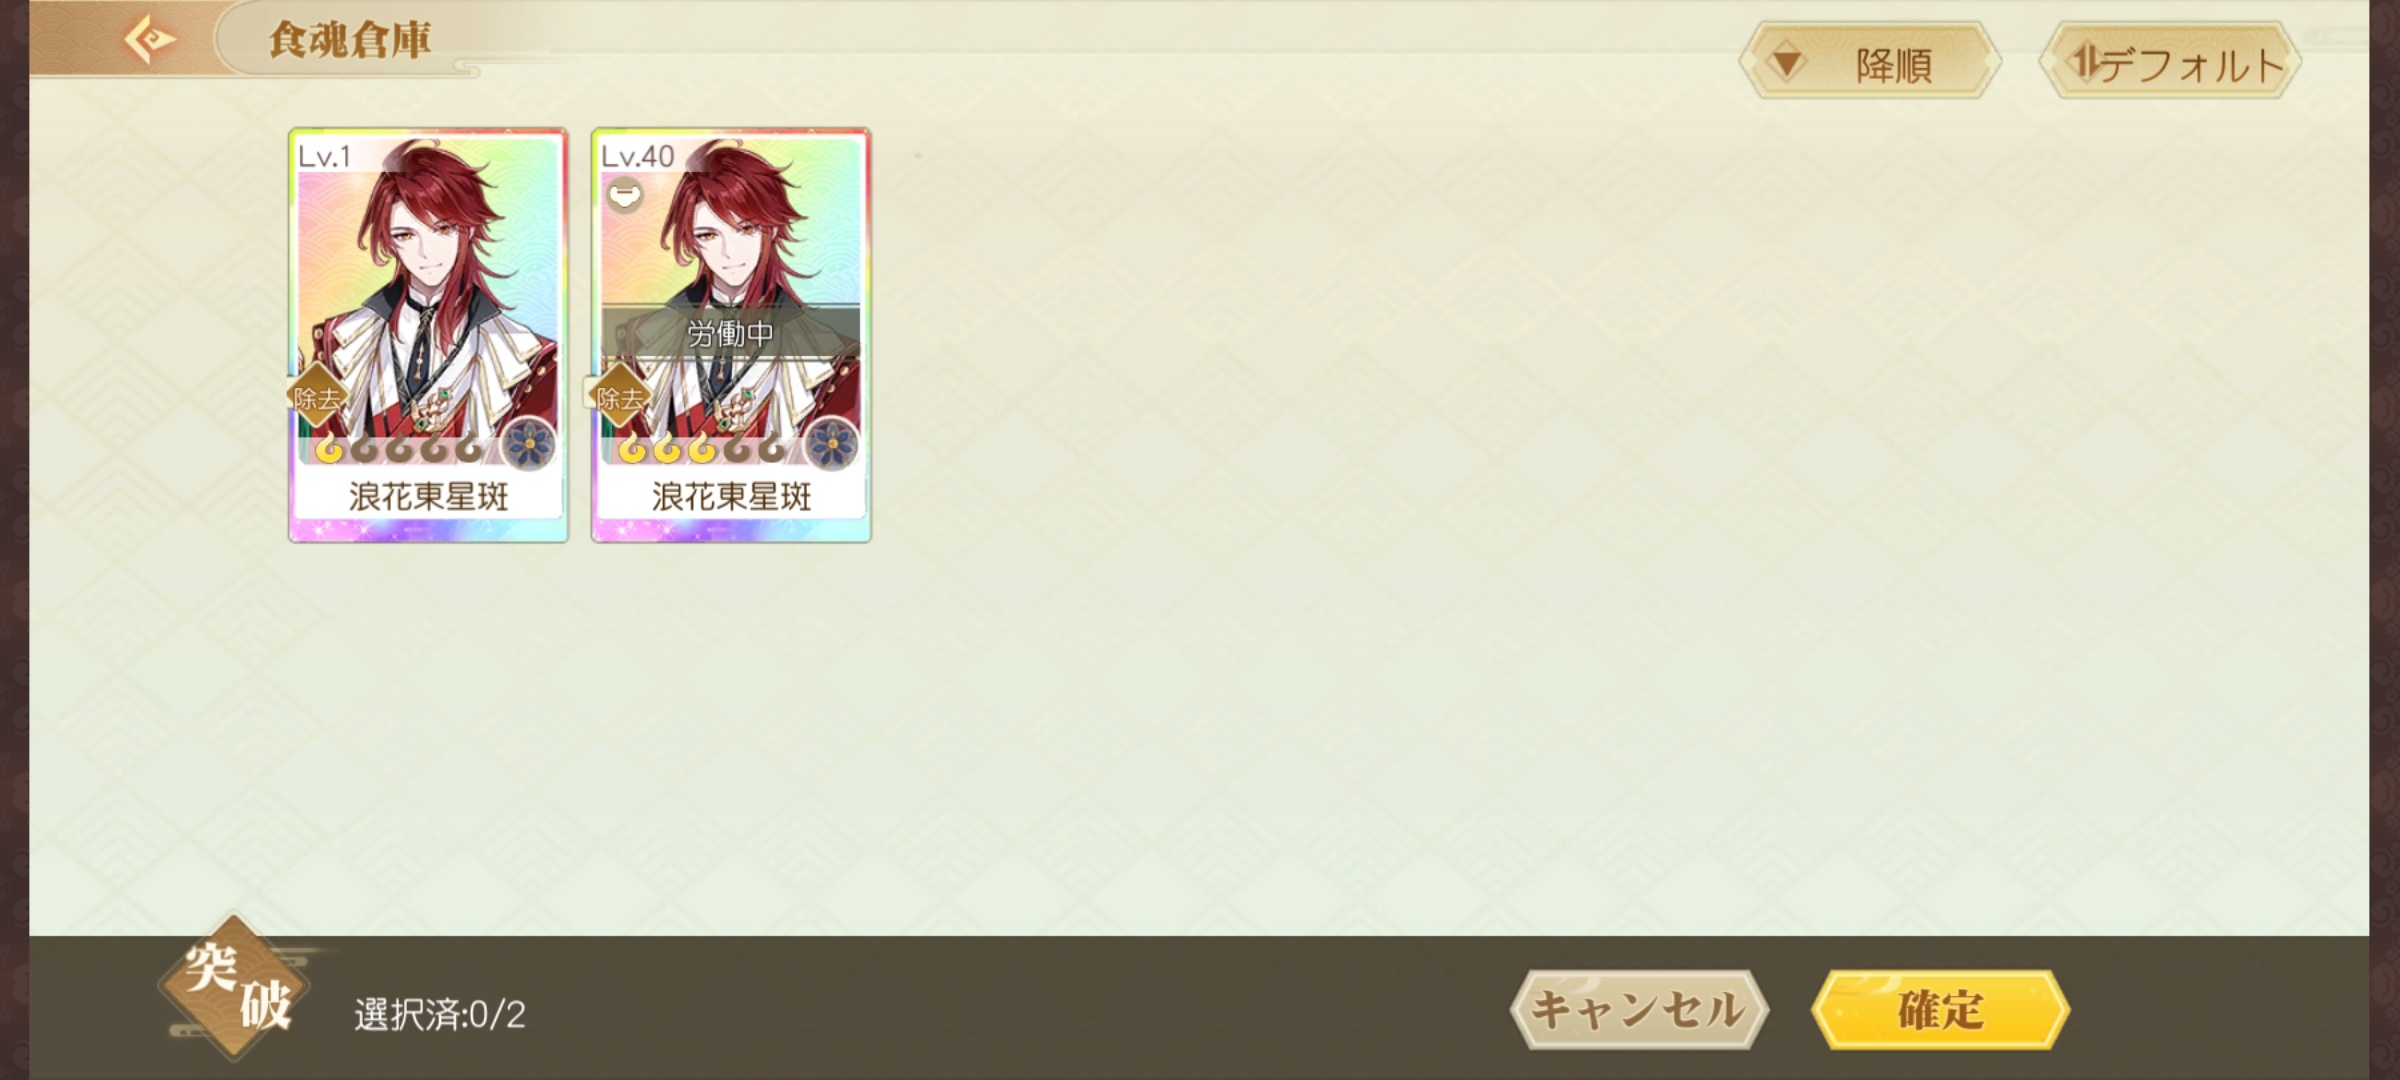
Task: Click the bowl icon on Lv.40 card
Action: click(x=625, y=194)
